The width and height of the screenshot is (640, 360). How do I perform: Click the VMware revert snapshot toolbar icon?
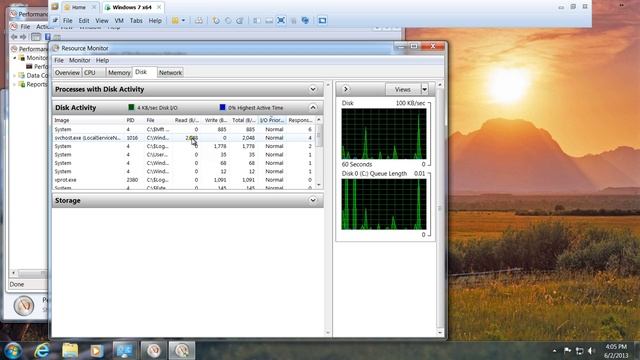point(228,20)
